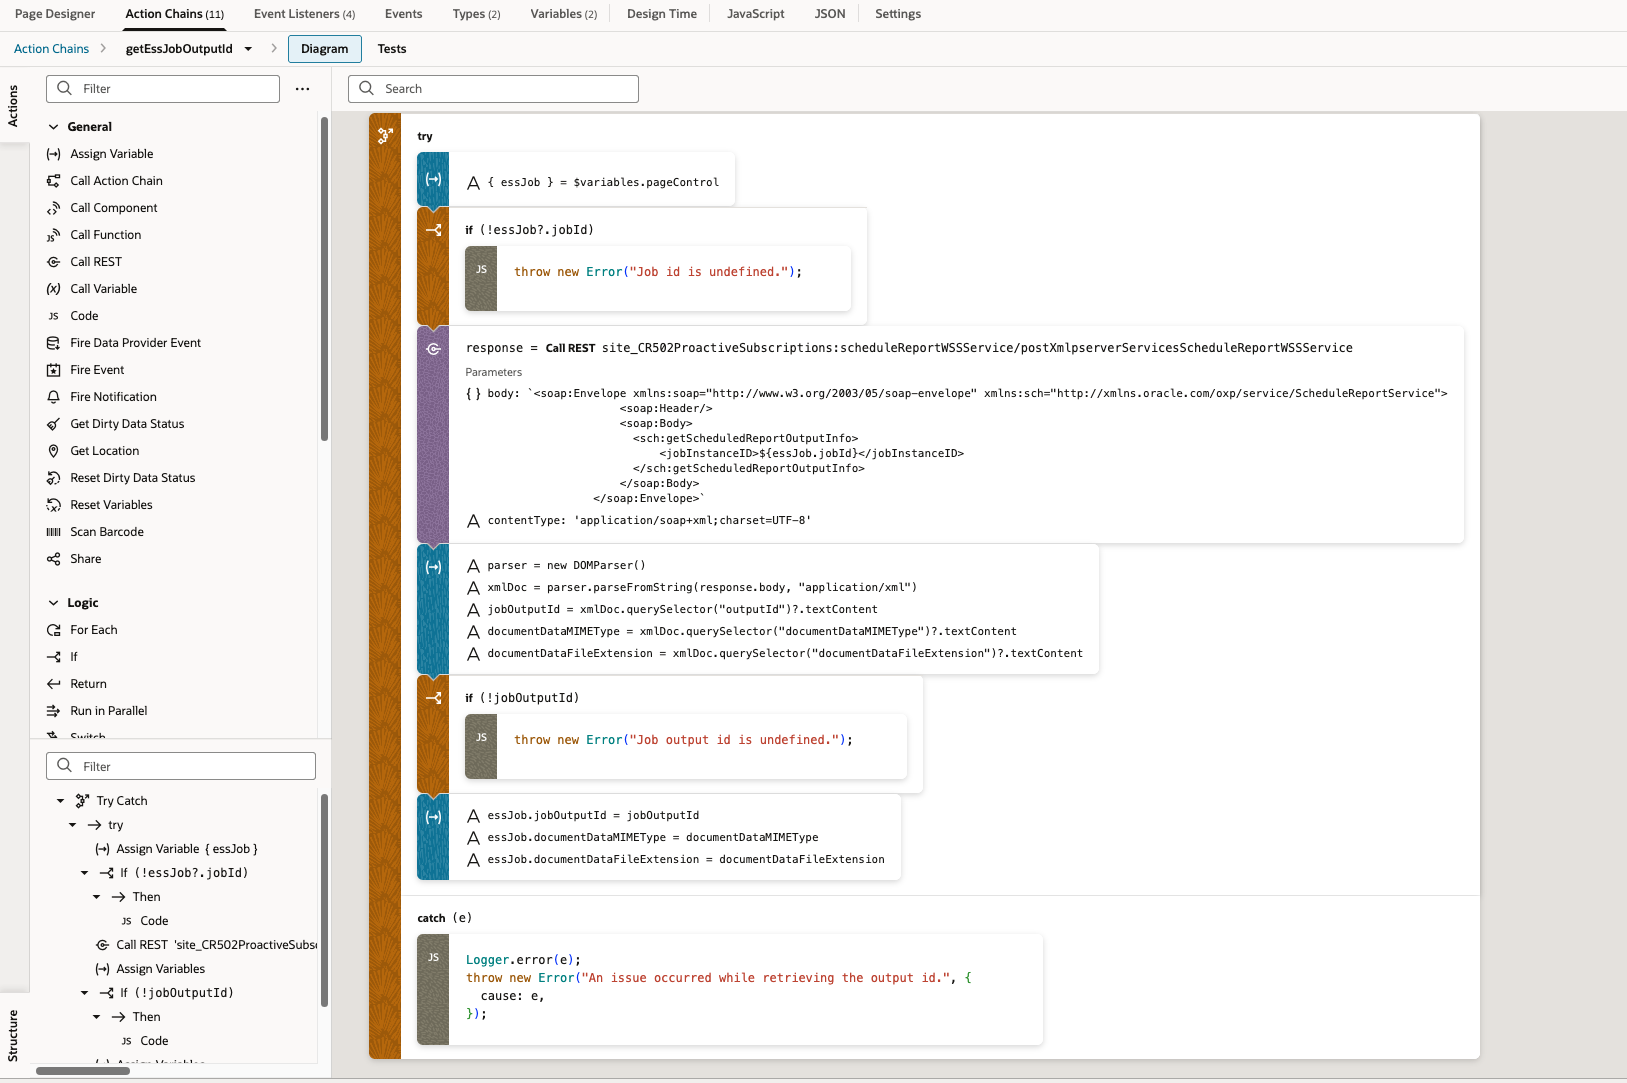Viewport: 1627px width, 1083px height.
Task: Select the Scan Barcode icon
Action: click(54, 532)
